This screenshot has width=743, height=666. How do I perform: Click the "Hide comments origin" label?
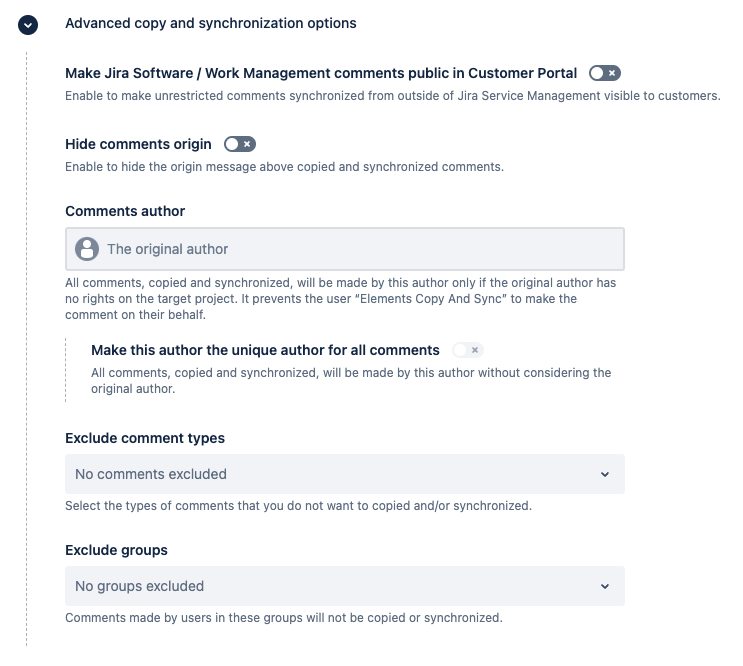tap(138, 144)
